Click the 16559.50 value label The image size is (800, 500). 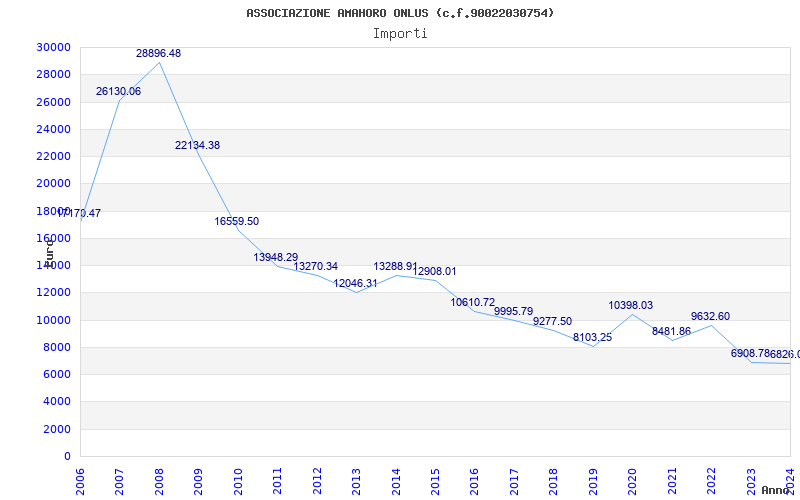[x=237, y=221]
